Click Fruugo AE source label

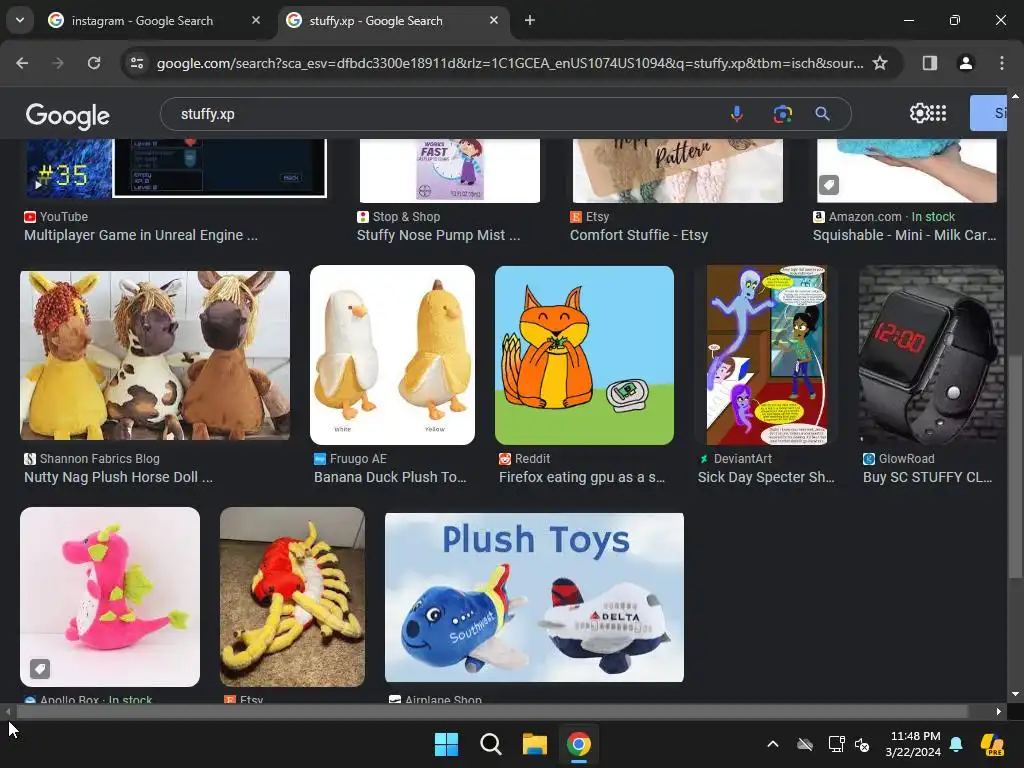[351, 458]
